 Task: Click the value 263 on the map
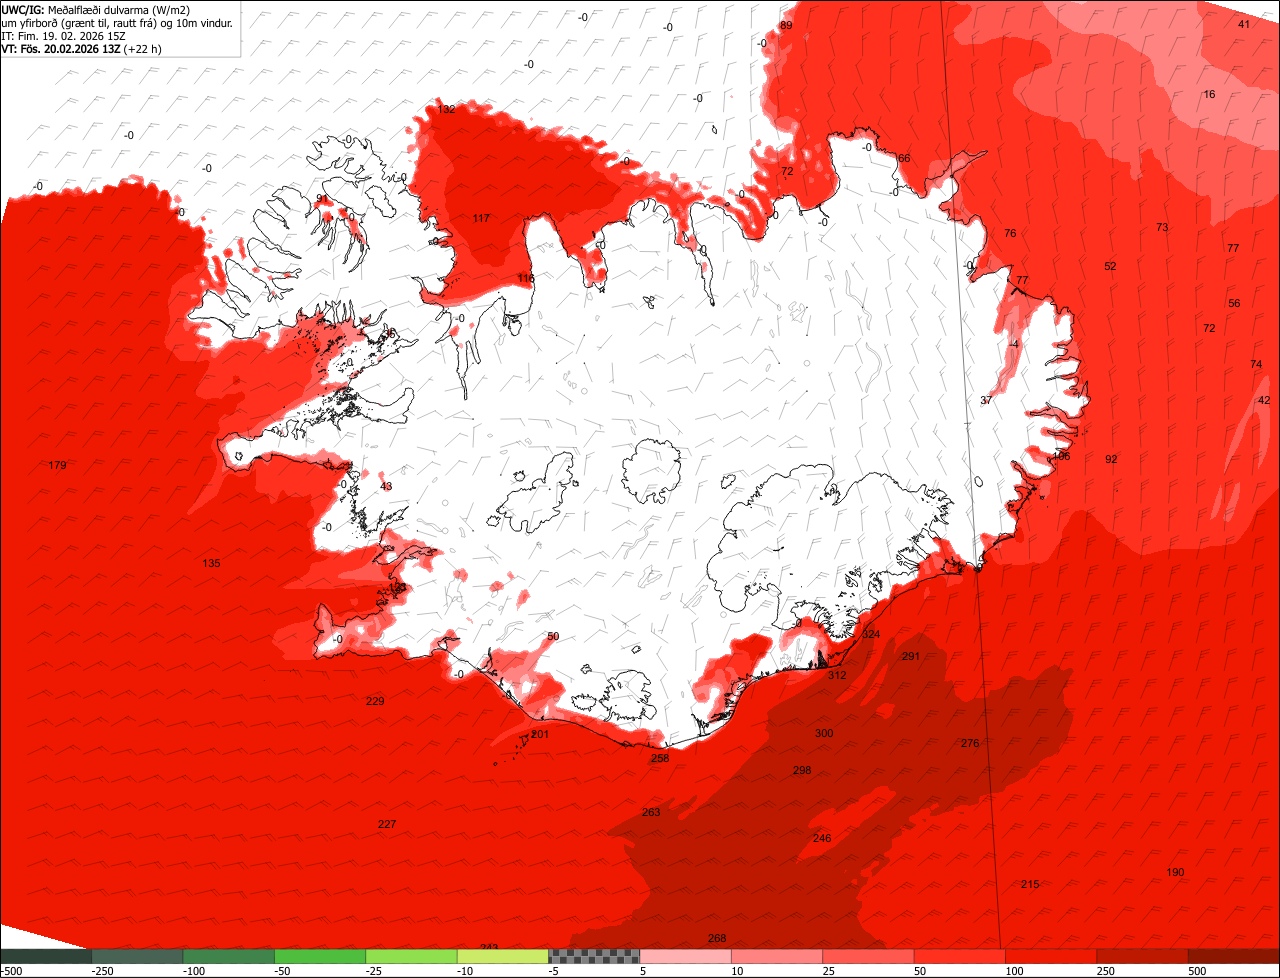tap(651, 812)
